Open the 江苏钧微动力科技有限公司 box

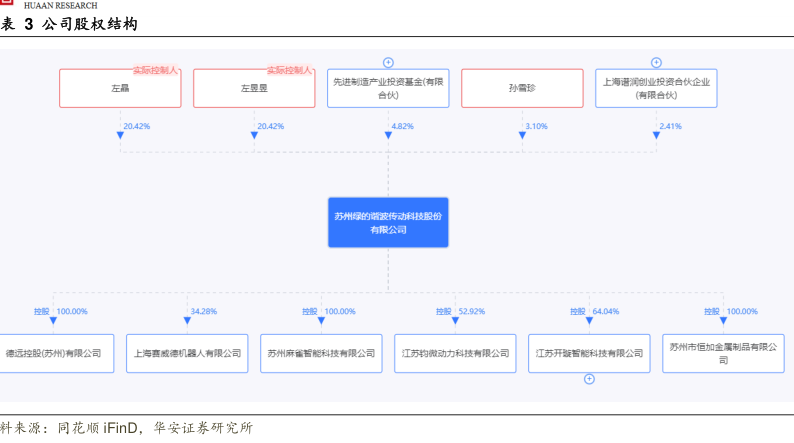455,353
